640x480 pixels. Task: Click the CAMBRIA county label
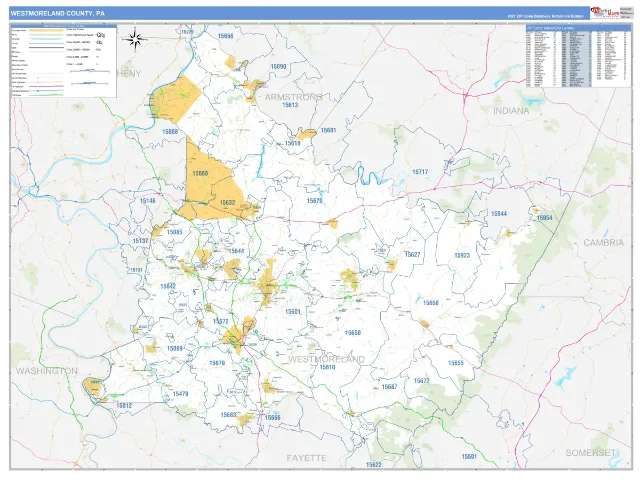[604, 242]
